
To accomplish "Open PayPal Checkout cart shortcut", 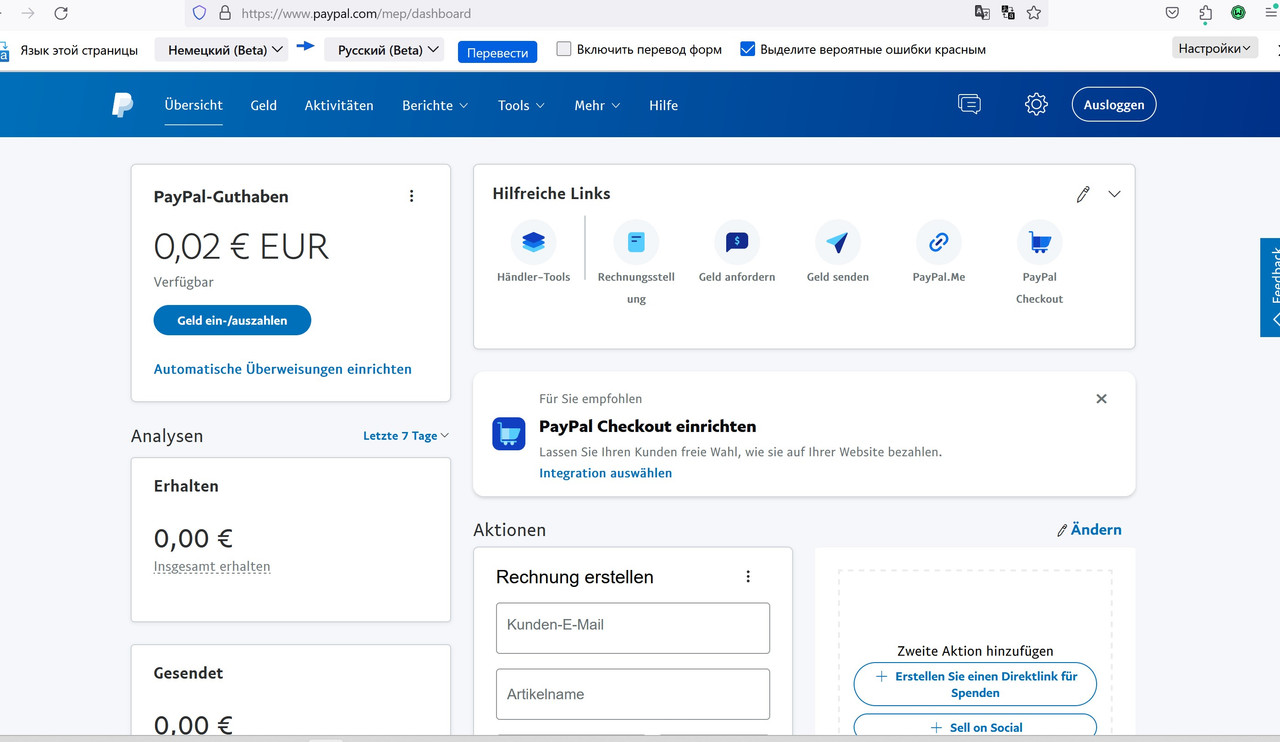I will (1039, 242).
